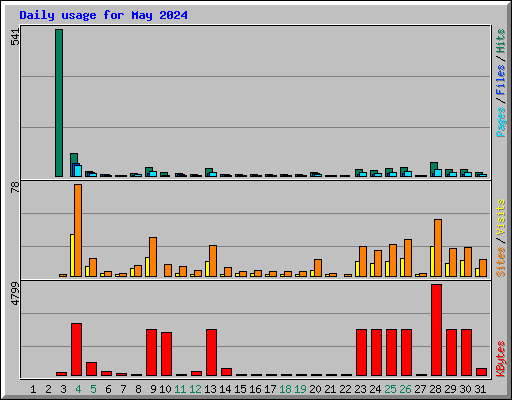This screenshot has height=400, width=512.
Task: Click day label 15 on the x-axis
Action: (240, 389)
